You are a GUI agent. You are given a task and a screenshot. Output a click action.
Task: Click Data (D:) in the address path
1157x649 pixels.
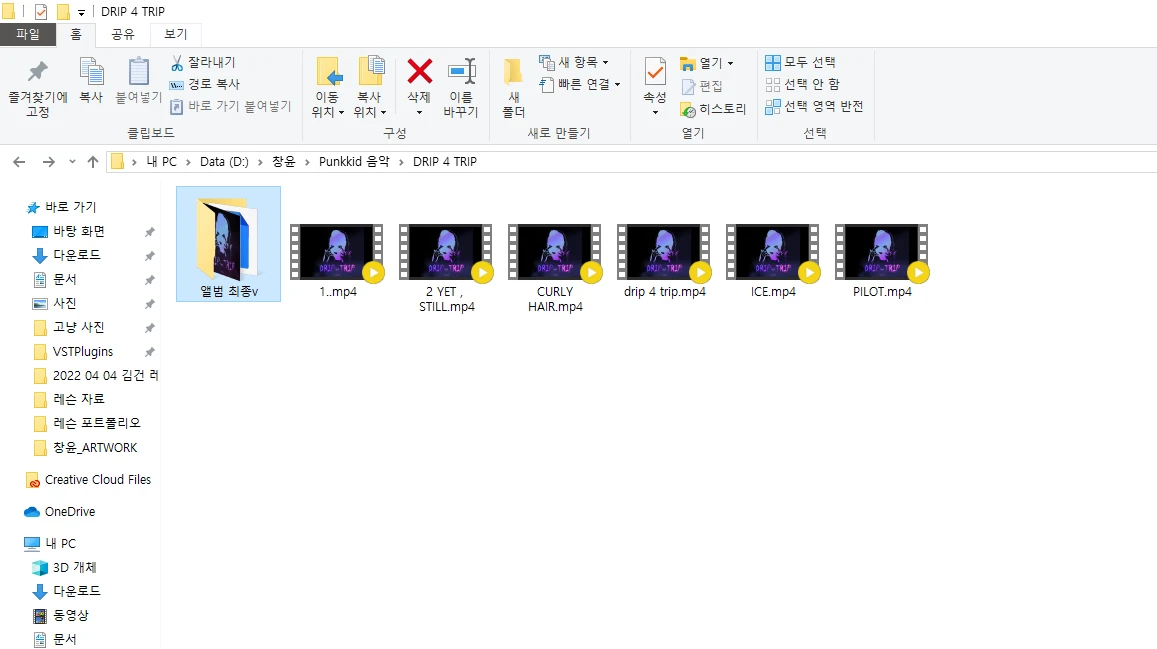[224, 162]
